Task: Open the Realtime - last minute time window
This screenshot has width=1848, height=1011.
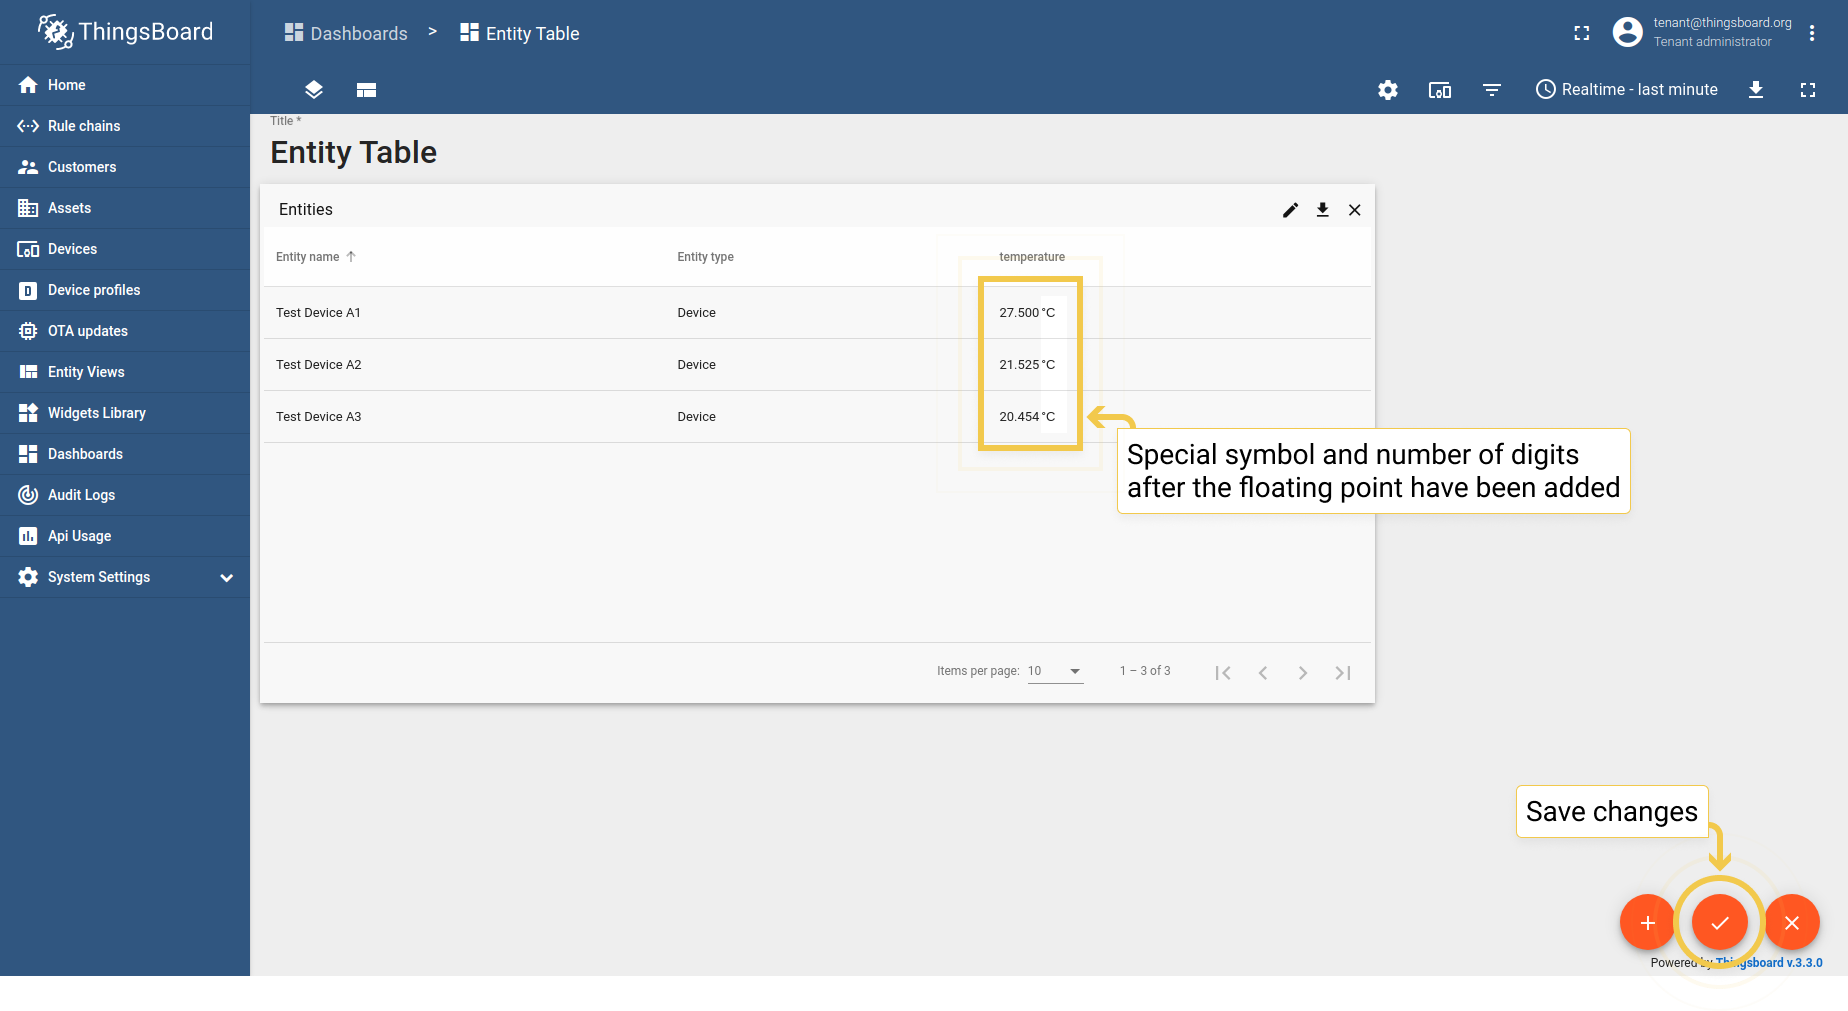Action: pyautogui.click(x=1627, y=90)
